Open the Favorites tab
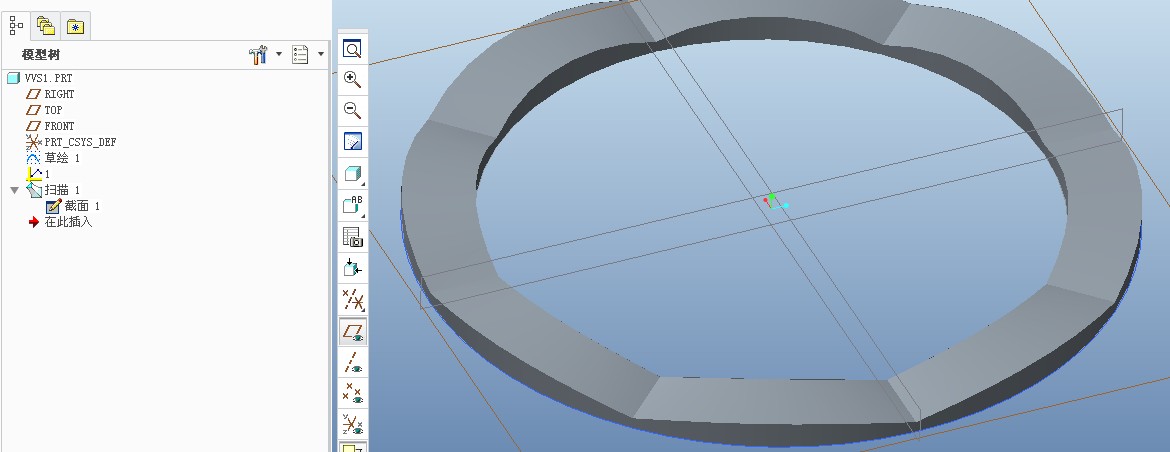The image size is (1170, 452). click(x=75, y=27)
